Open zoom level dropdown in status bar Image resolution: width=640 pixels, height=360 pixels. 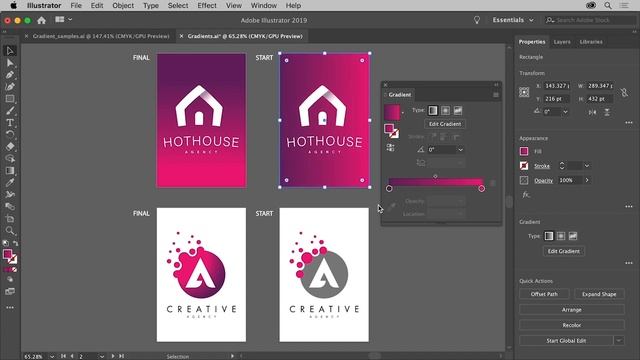(52, 356)
